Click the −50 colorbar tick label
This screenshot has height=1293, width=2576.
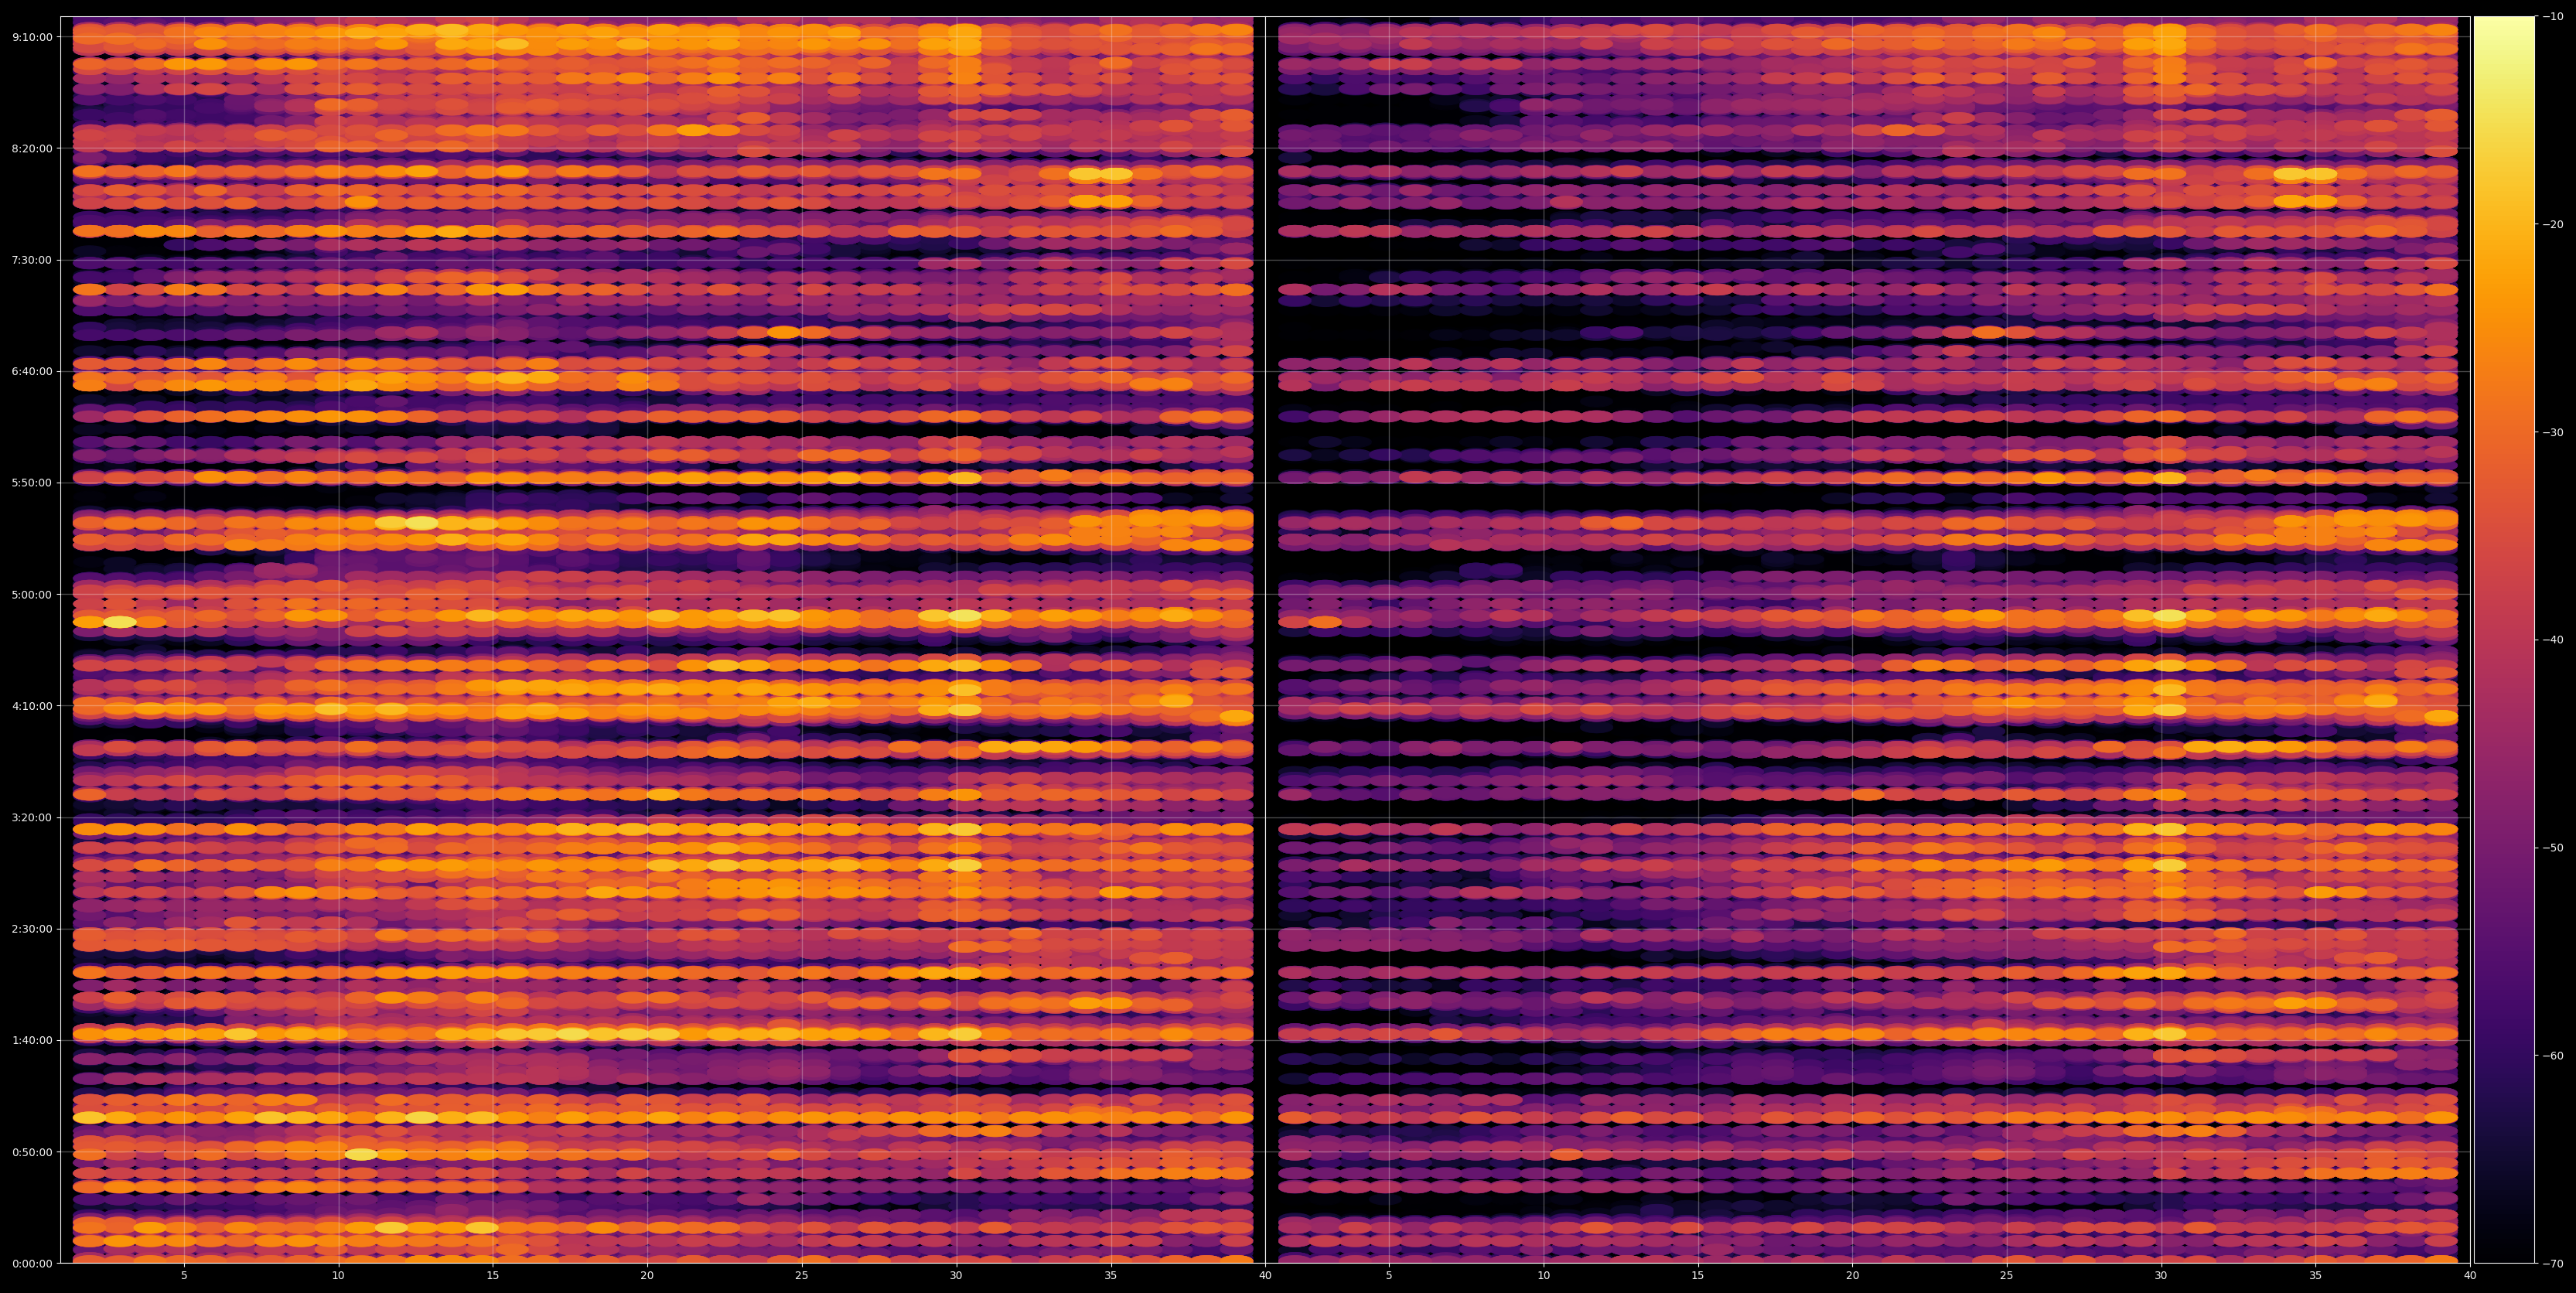(x=2553, y=848)
